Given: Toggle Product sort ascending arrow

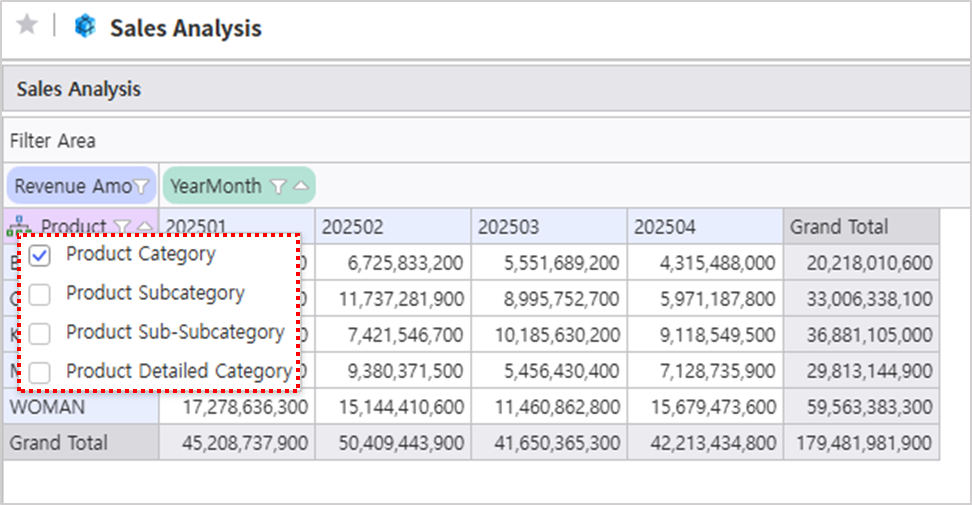Looking at the screenshot, I should pyautogui.click(x=144, y=227).
